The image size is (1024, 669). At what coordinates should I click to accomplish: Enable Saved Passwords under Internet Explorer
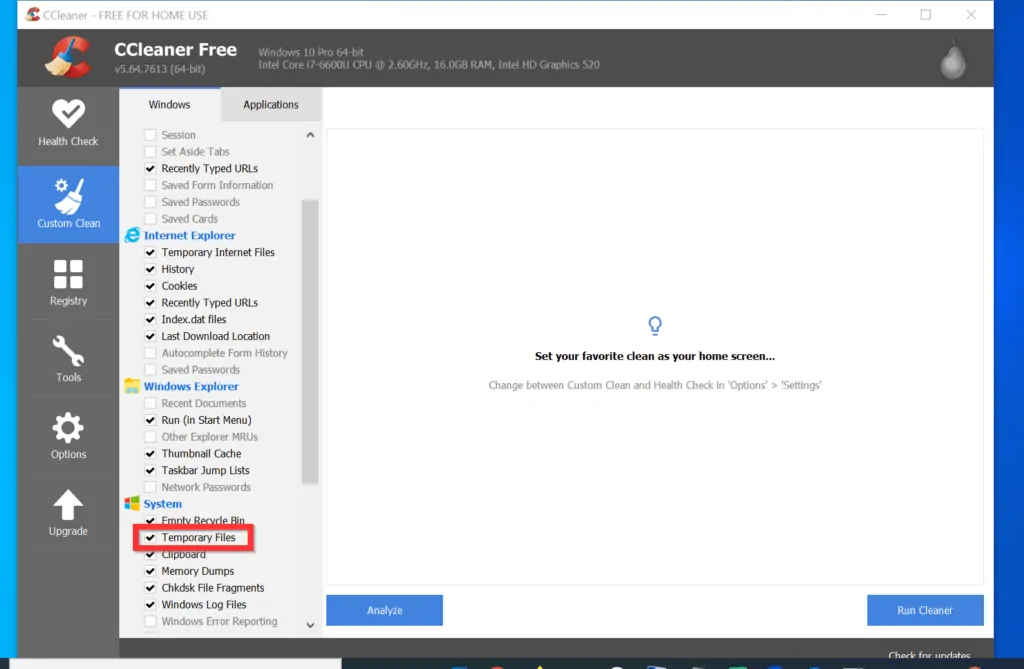(150, 369)
